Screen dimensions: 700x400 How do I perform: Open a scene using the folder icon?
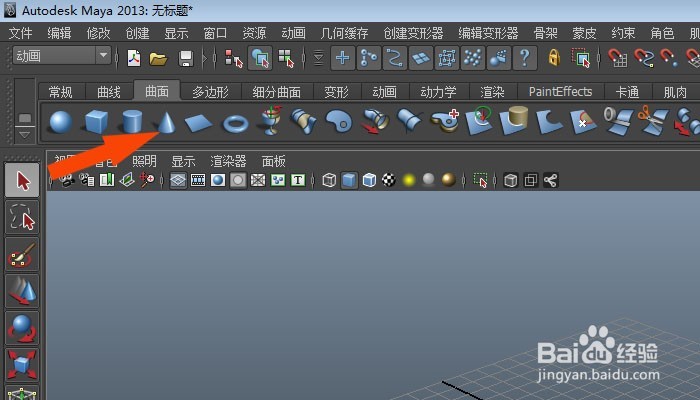point(158,58)
